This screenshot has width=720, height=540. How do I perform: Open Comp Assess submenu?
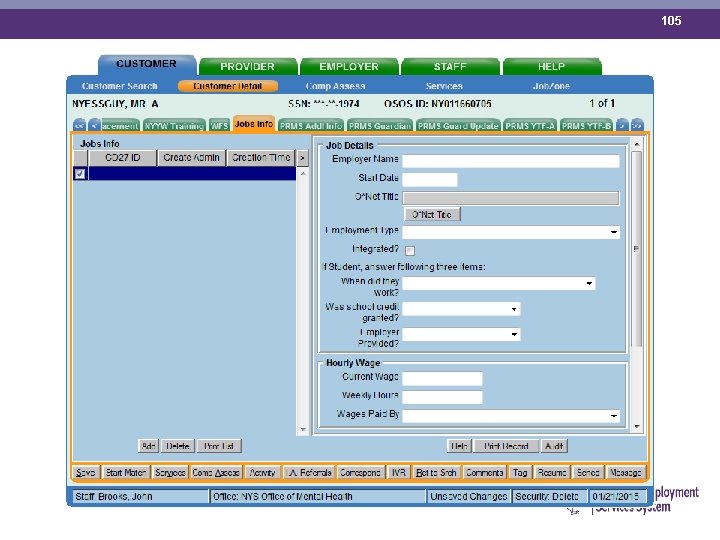(x=335, y=86)
